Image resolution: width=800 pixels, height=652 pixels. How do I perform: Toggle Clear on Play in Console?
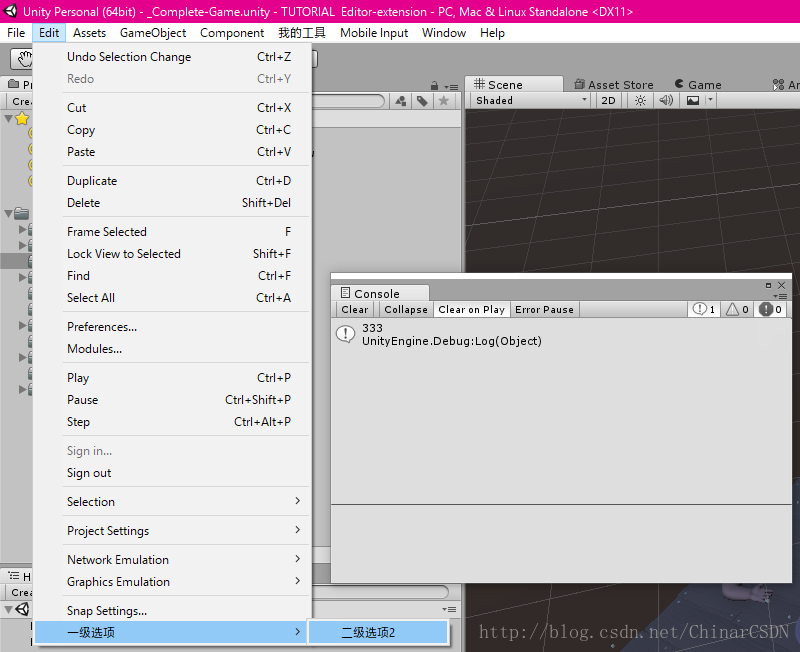pyautogui.click(x=471, y=310)
